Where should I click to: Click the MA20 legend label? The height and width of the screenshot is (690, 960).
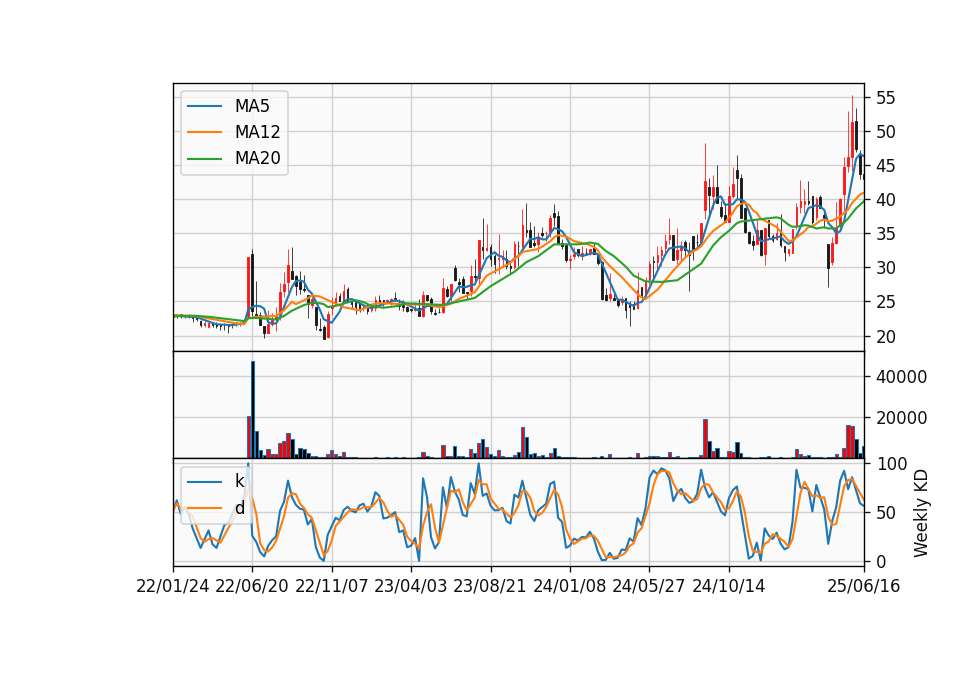(258, 158)
